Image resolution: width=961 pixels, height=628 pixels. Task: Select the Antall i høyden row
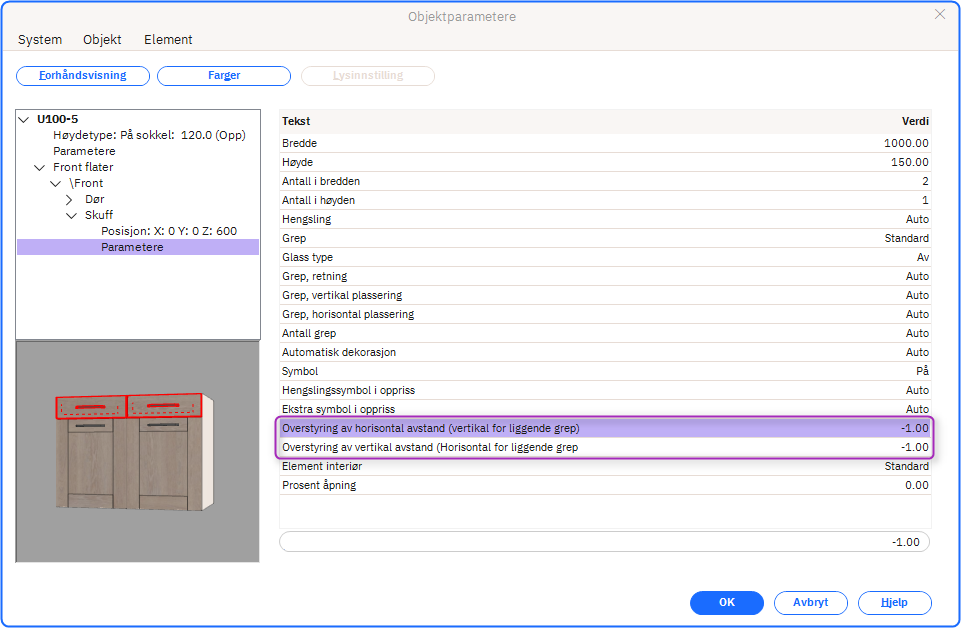click(605, 200)
